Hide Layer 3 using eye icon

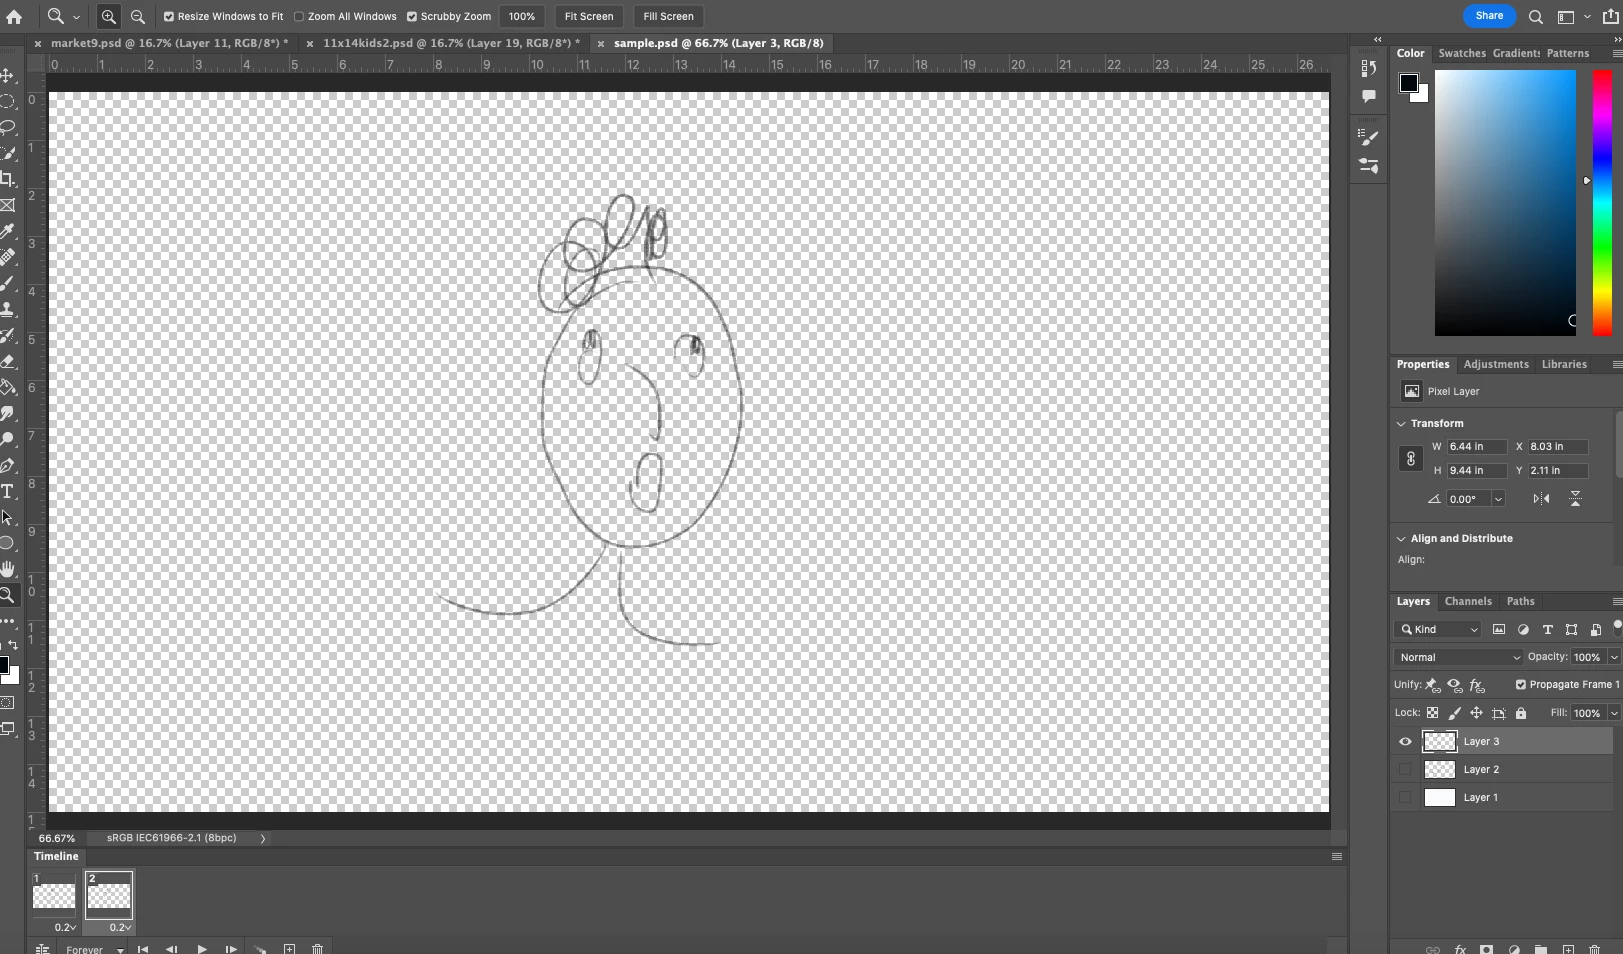click(x=1405, y=742)
